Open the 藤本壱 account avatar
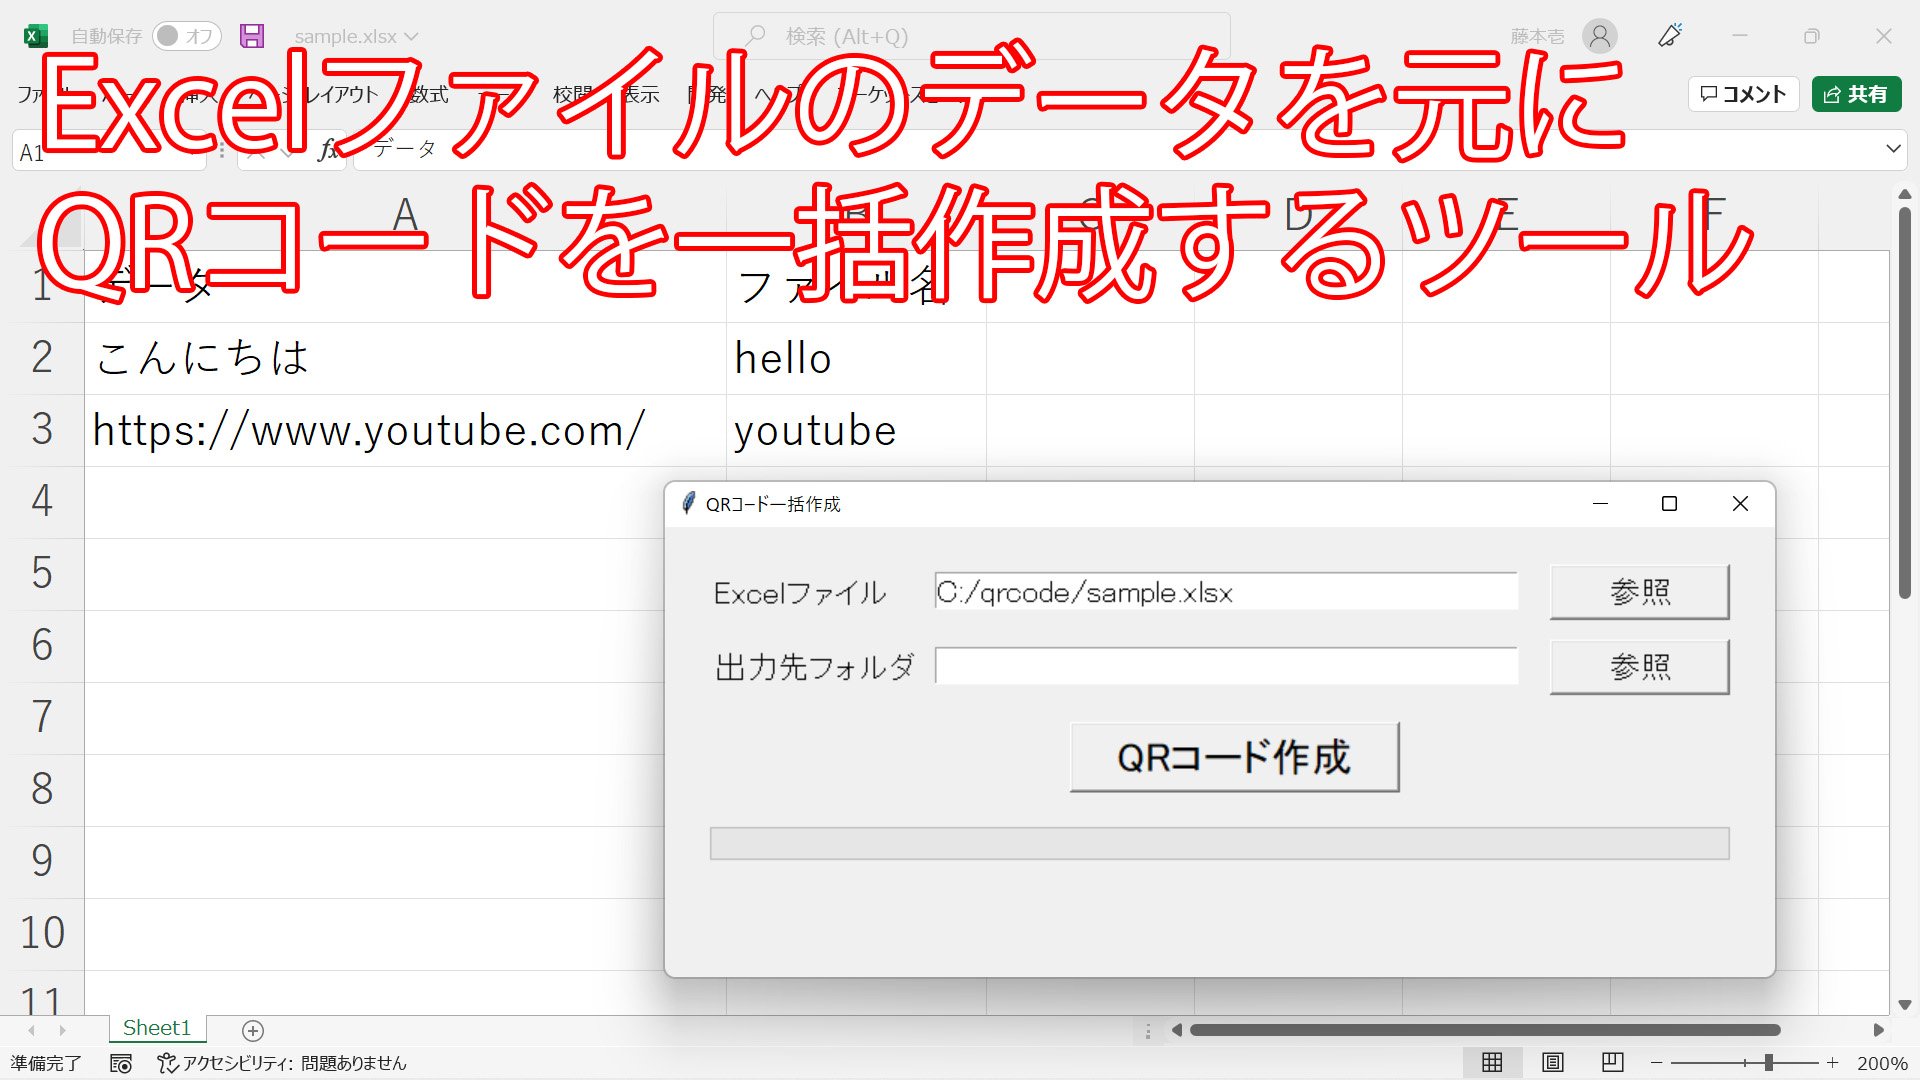This screenshot has height=1080, width=1920. tap(1600, 36)
